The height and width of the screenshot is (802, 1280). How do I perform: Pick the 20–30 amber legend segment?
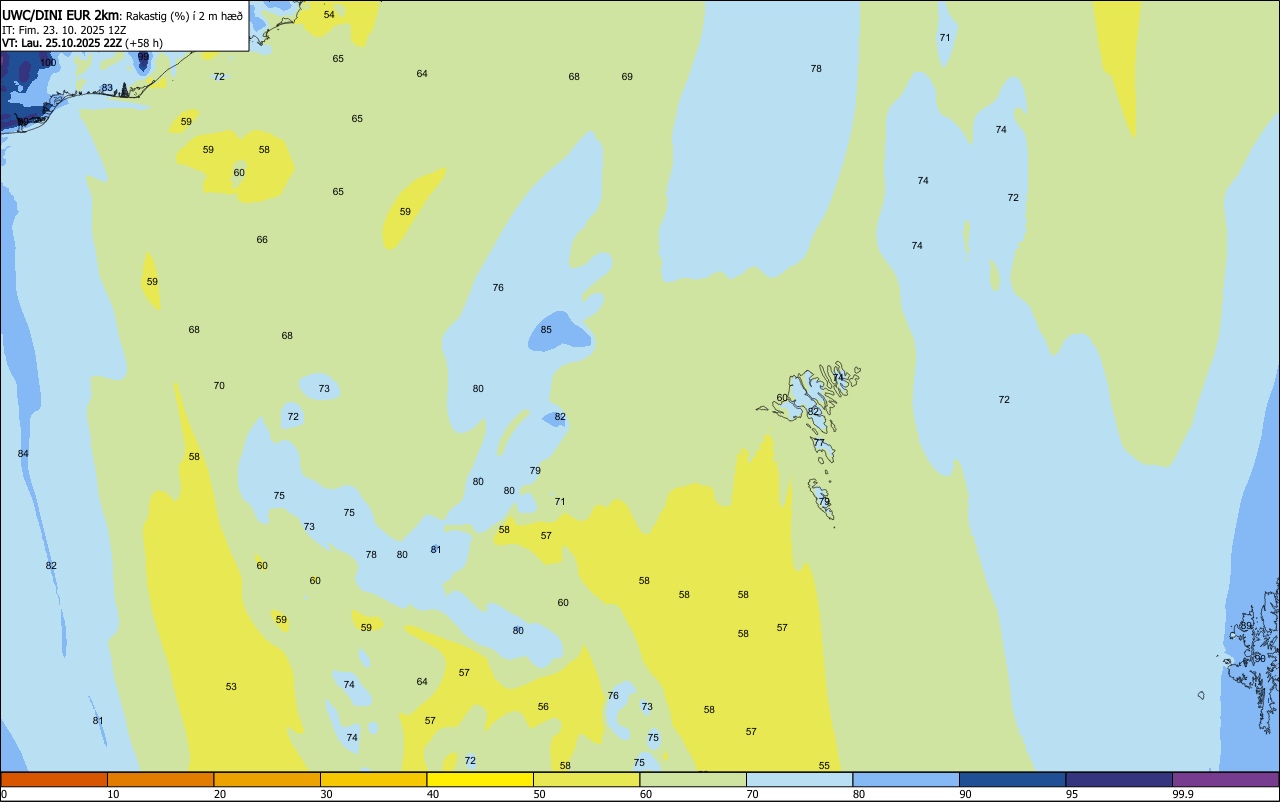[x=267, y=779]
